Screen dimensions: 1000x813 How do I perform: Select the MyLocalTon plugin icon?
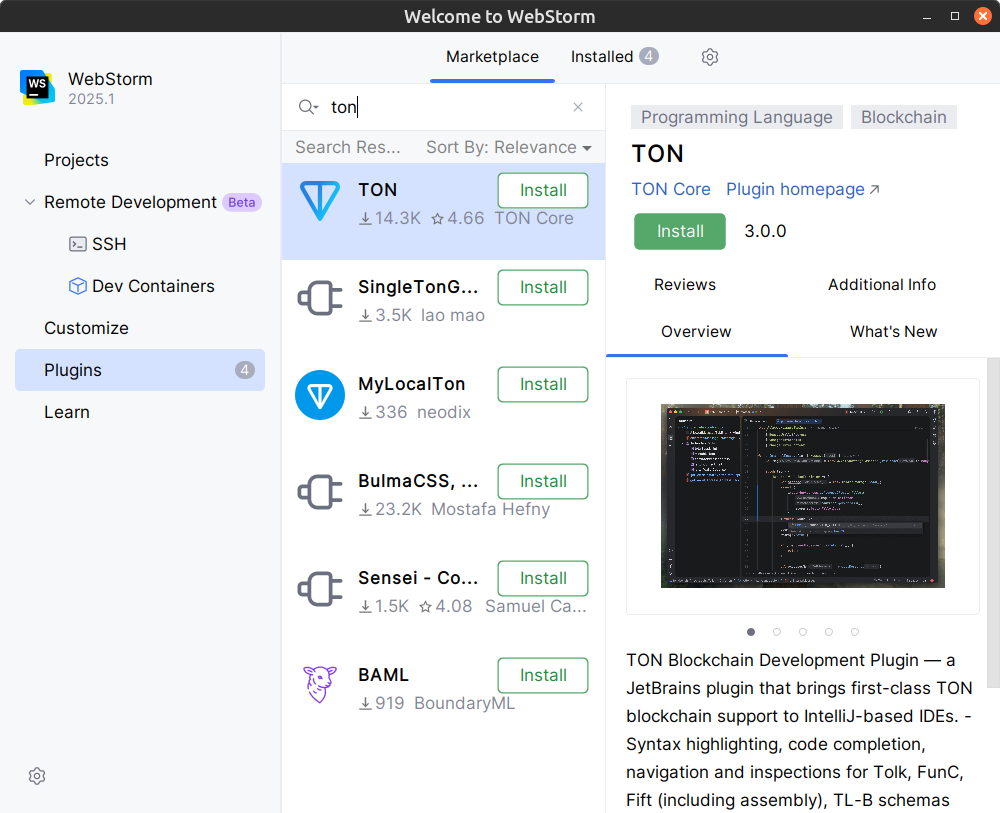coord(320,395)
